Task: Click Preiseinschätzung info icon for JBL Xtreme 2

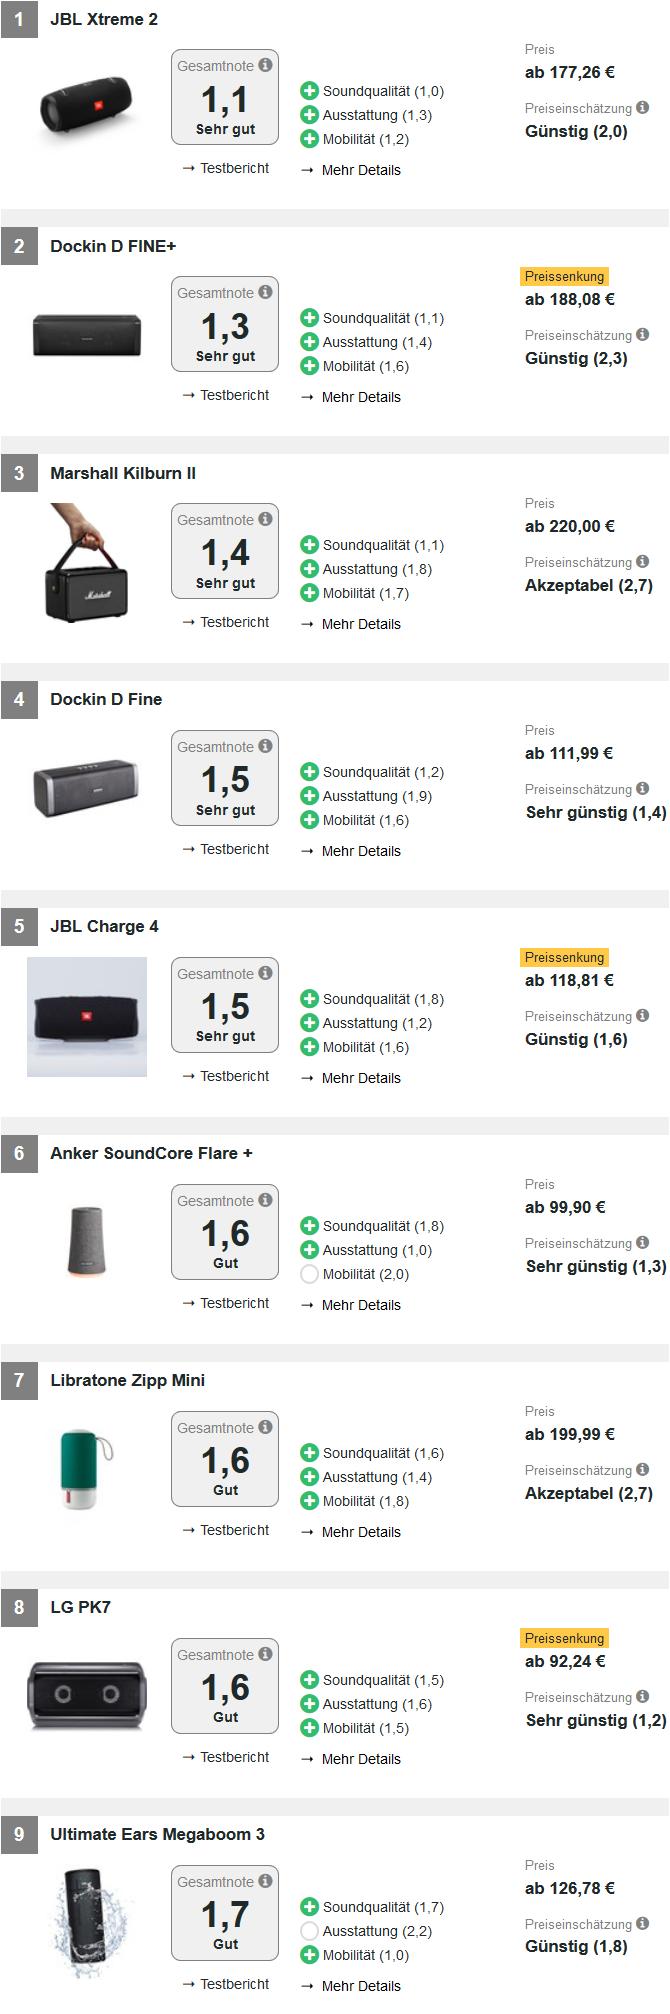Action: pos(642,107)
